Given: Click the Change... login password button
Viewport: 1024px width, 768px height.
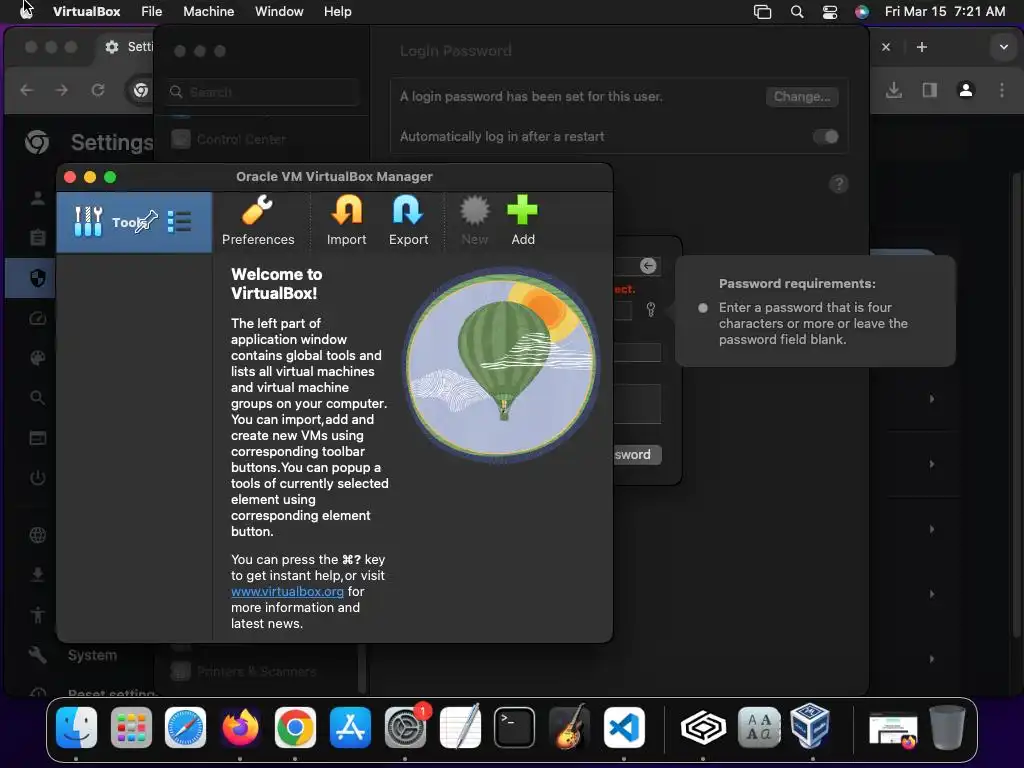Looking at the screenshot, I should 802,97.
